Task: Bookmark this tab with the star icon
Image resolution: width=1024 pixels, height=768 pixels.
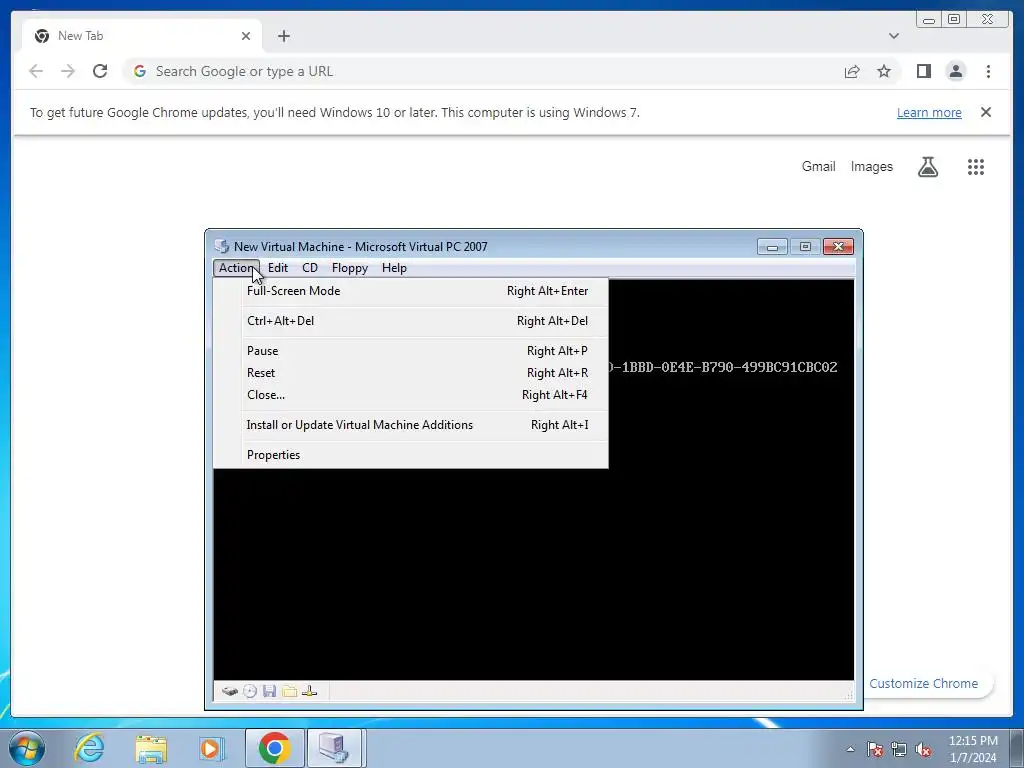Action: point(884,71)
